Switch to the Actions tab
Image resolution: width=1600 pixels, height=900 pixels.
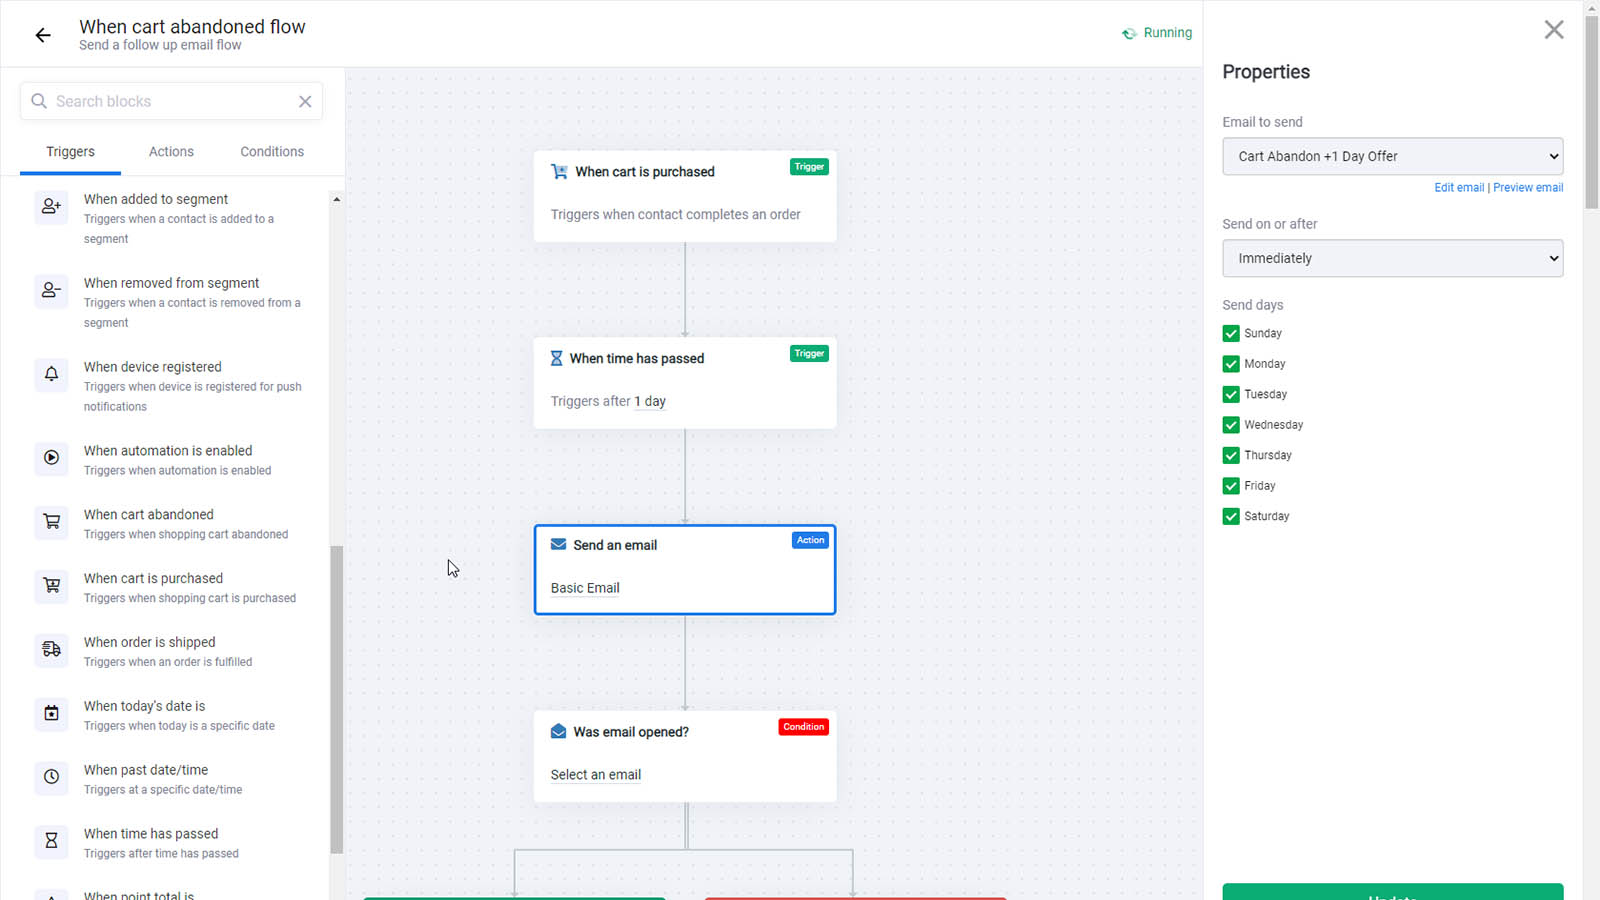(x=171, y=152)
